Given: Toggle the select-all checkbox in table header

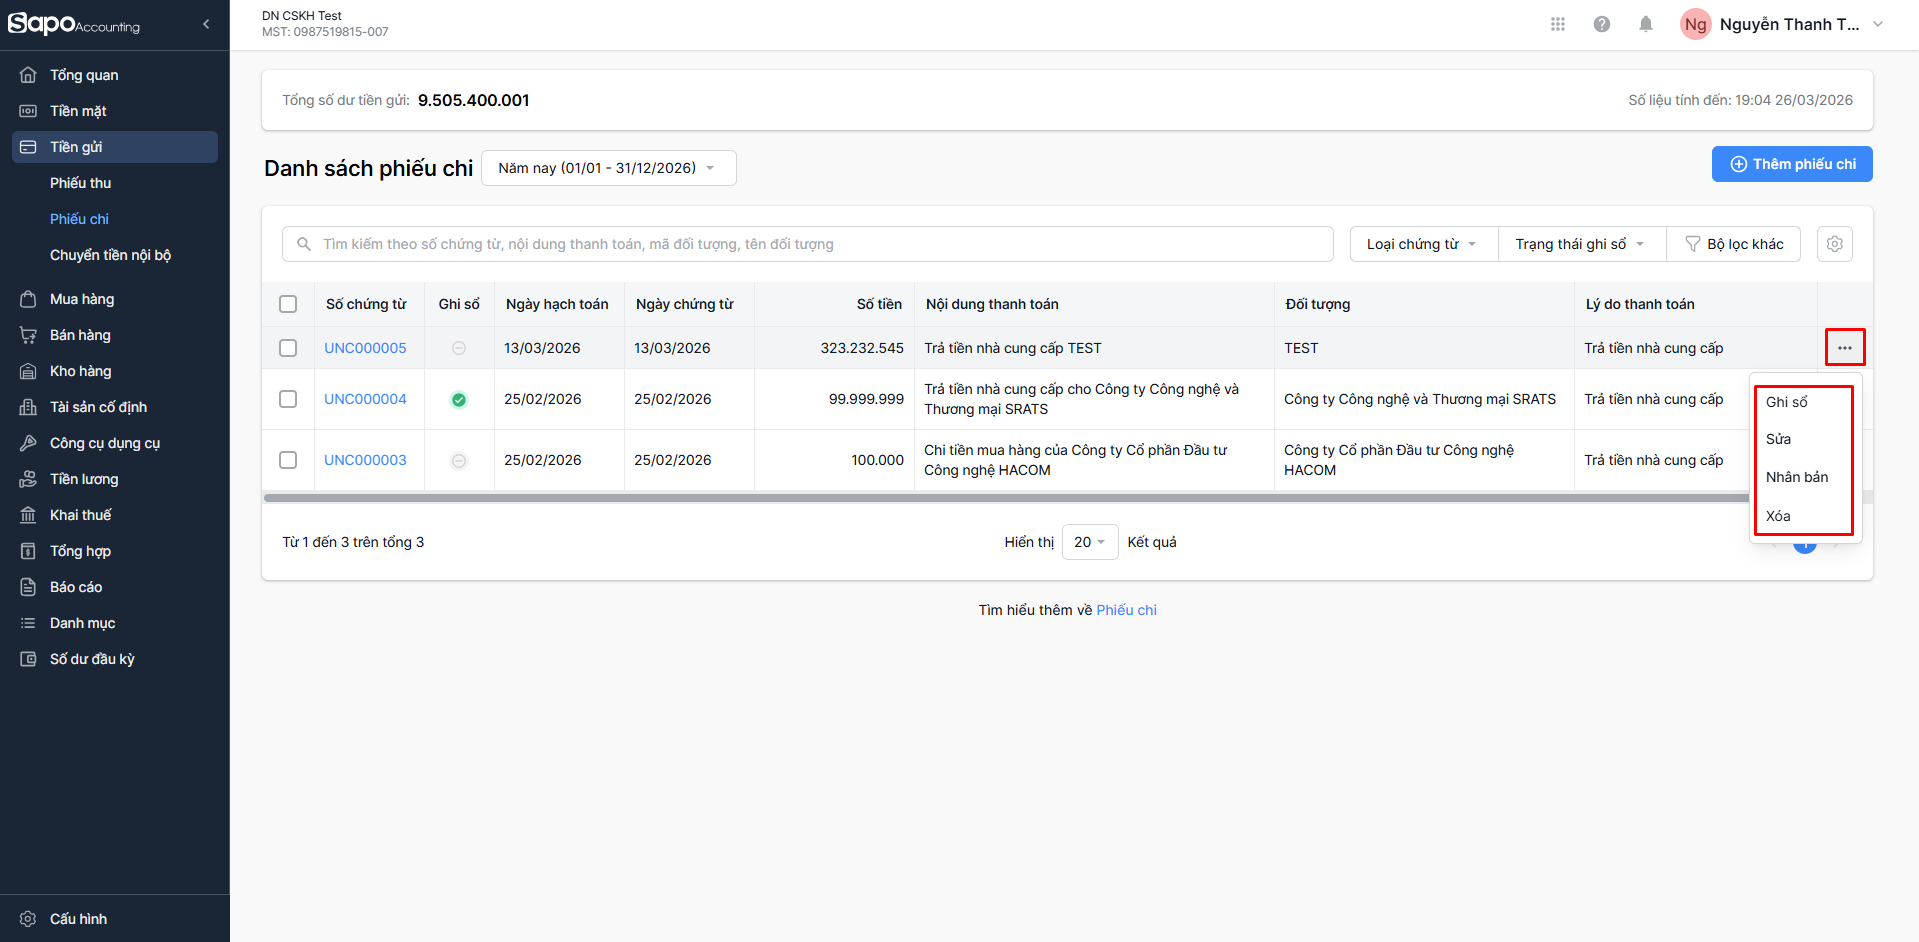Looking at the screenshot, I should click(x=288, y=304).
